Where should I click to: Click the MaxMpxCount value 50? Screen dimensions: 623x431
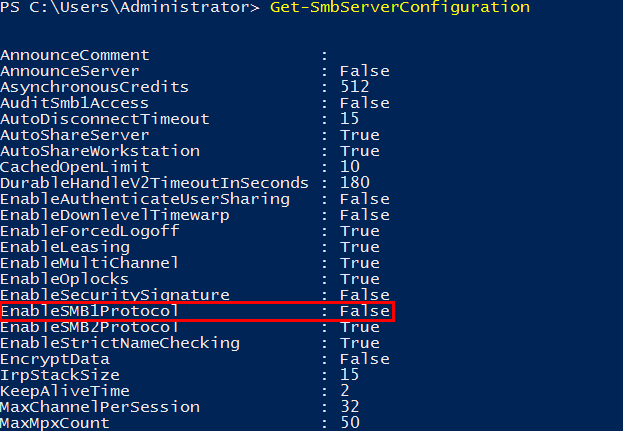[x=350, y=423]
